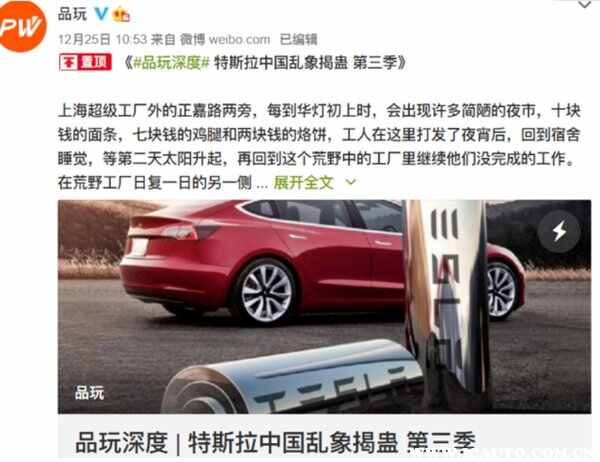The image size is (600, 462).
Task: Open the #品玩深度# hashtag topic
Action: (171, 63)
